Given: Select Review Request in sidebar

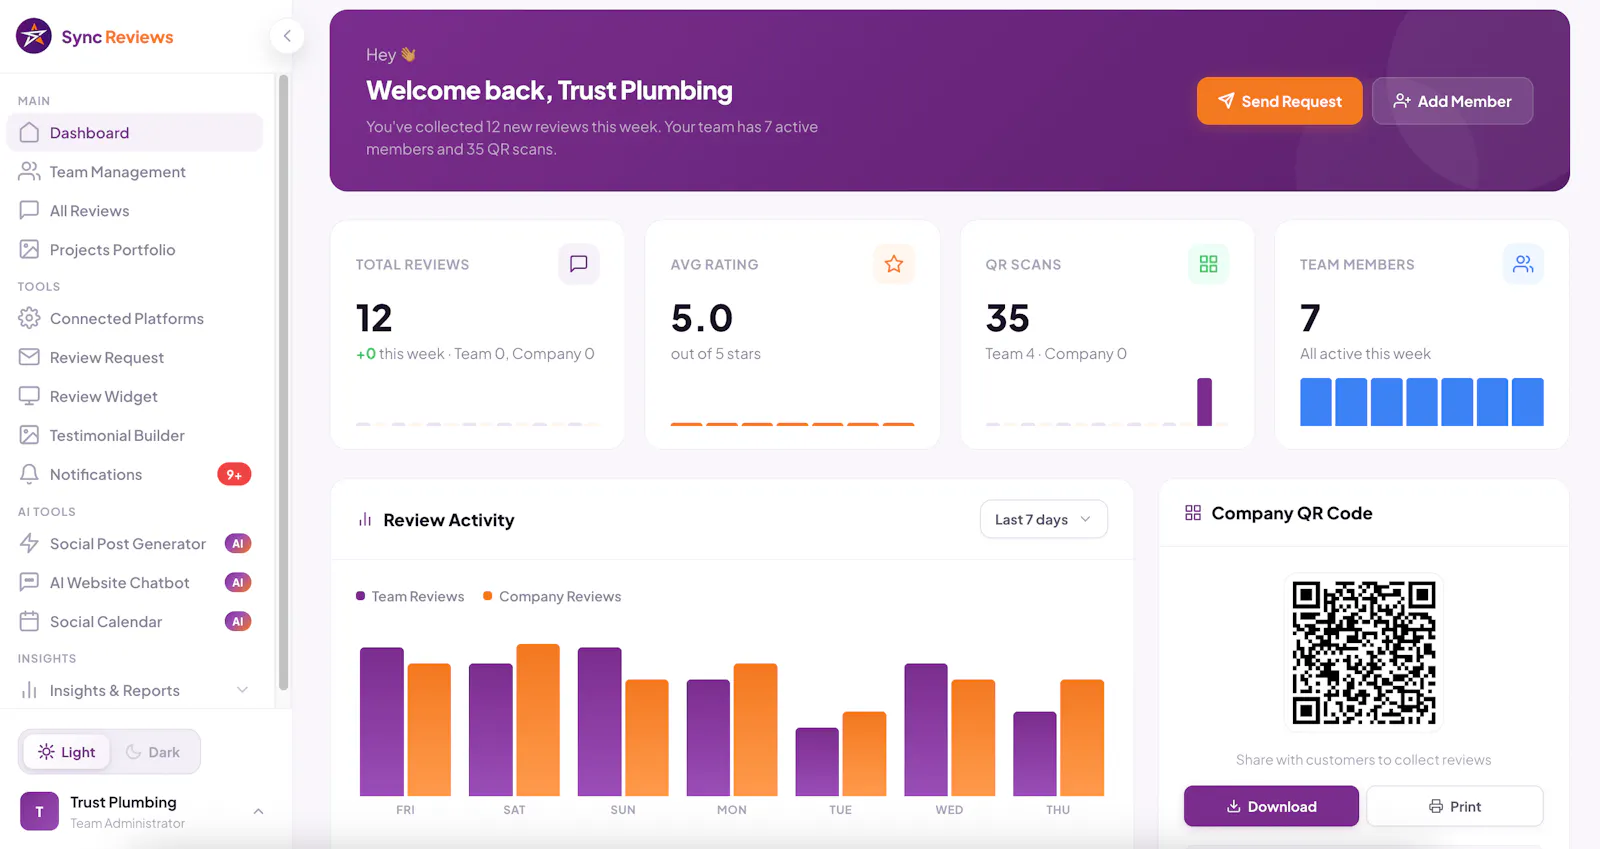Looking at the screenshot, I should [x=135, y=357].
